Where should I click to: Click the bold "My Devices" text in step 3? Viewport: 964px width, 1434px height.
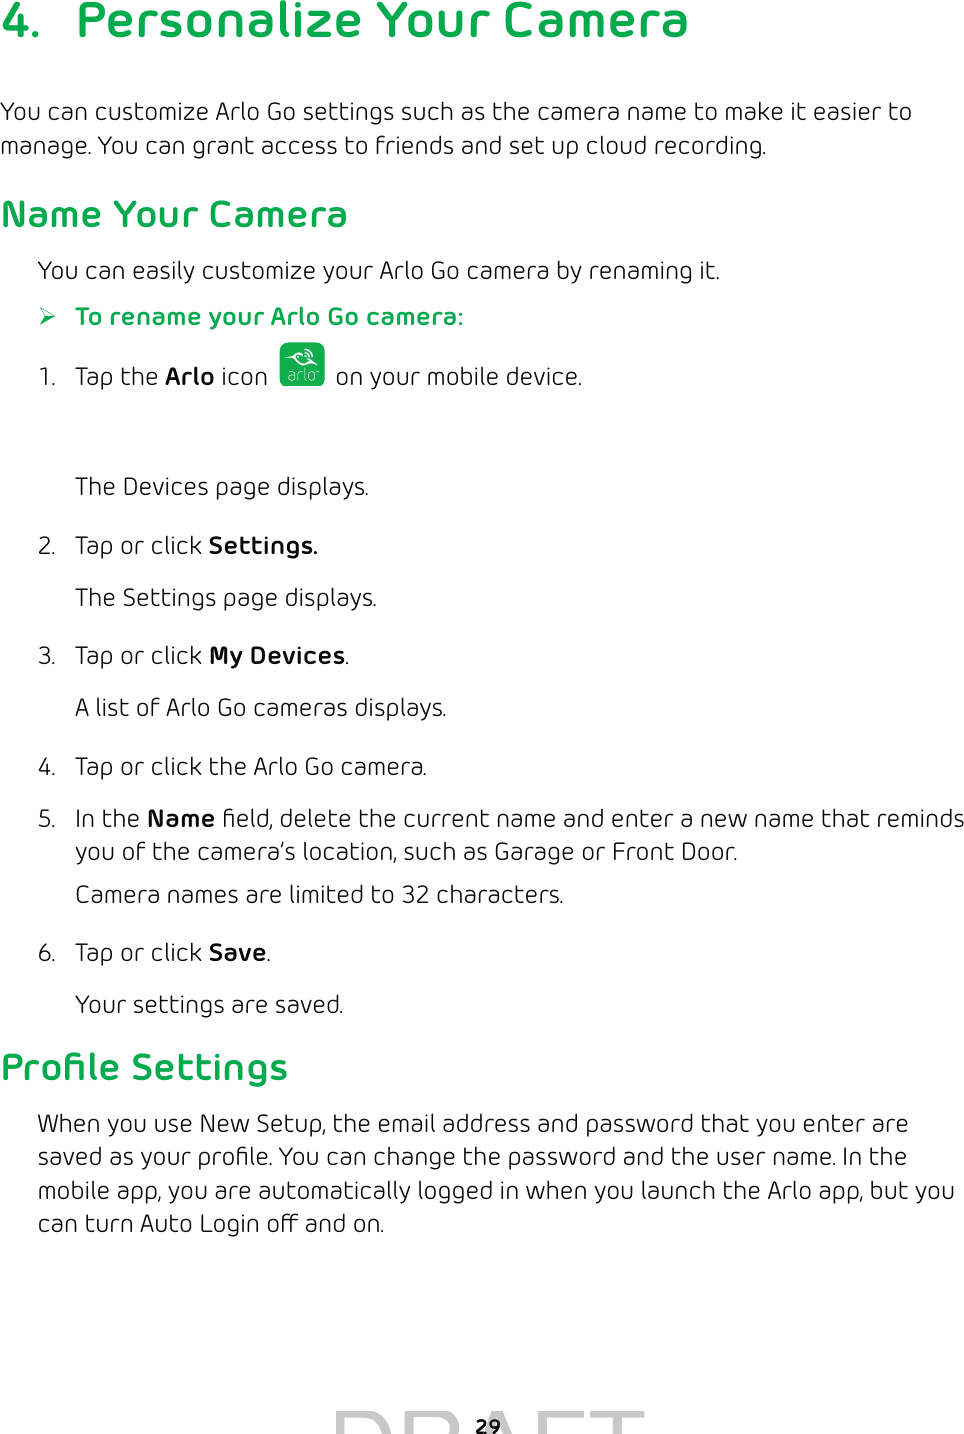[277, 656]
